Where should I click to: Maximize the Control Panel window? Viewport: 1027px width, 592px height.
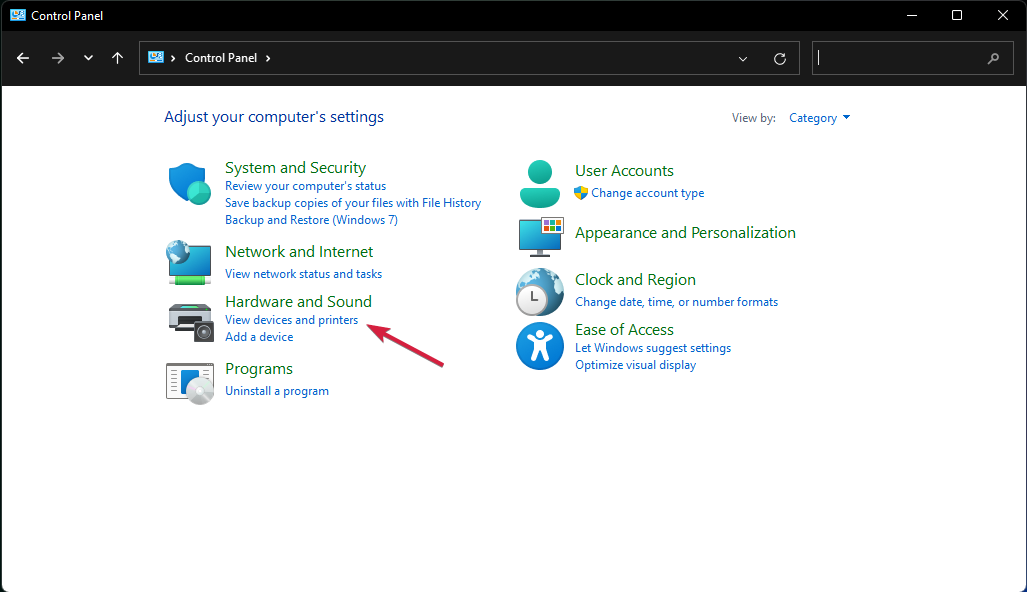pos(957,15)
